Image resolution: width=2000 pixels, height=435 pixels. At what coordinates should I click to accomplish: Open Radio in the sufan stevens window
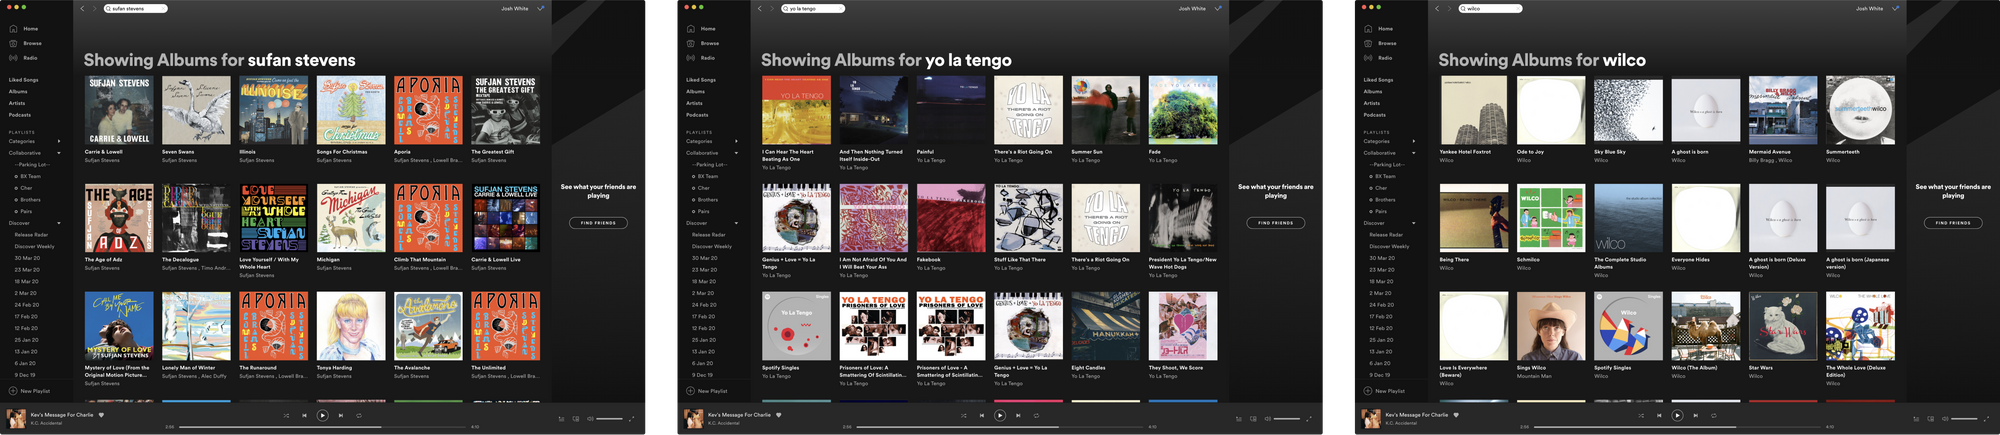(x=24, y=58)
